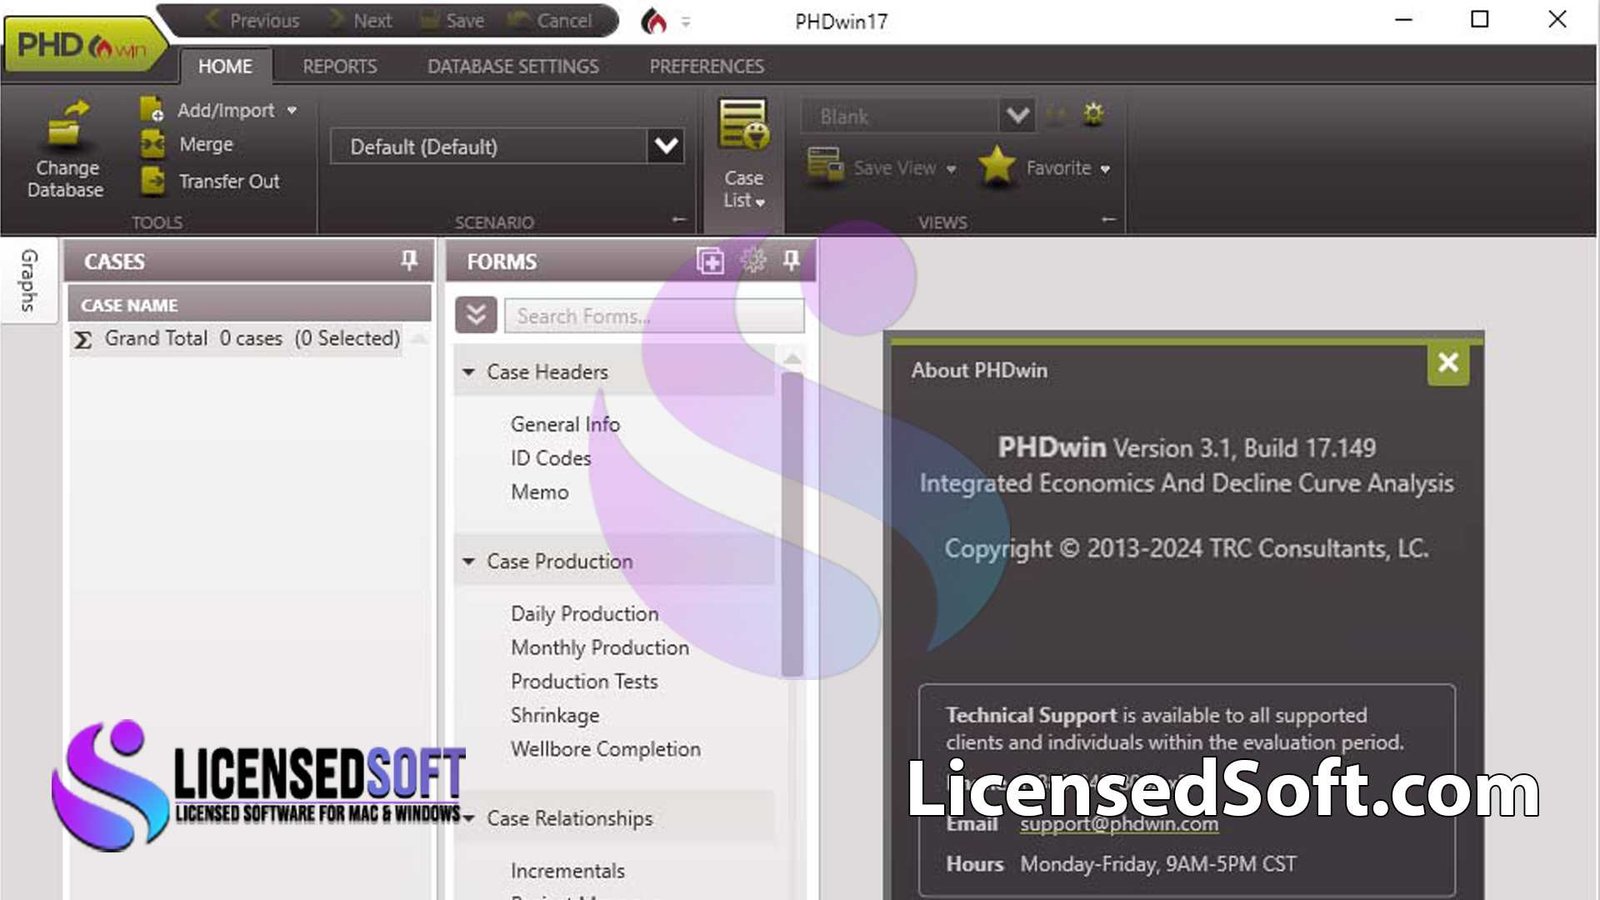1600x900 pixels.
Task: Click the add new form icon
Action: pyautogui.click(x=709, y=261)
